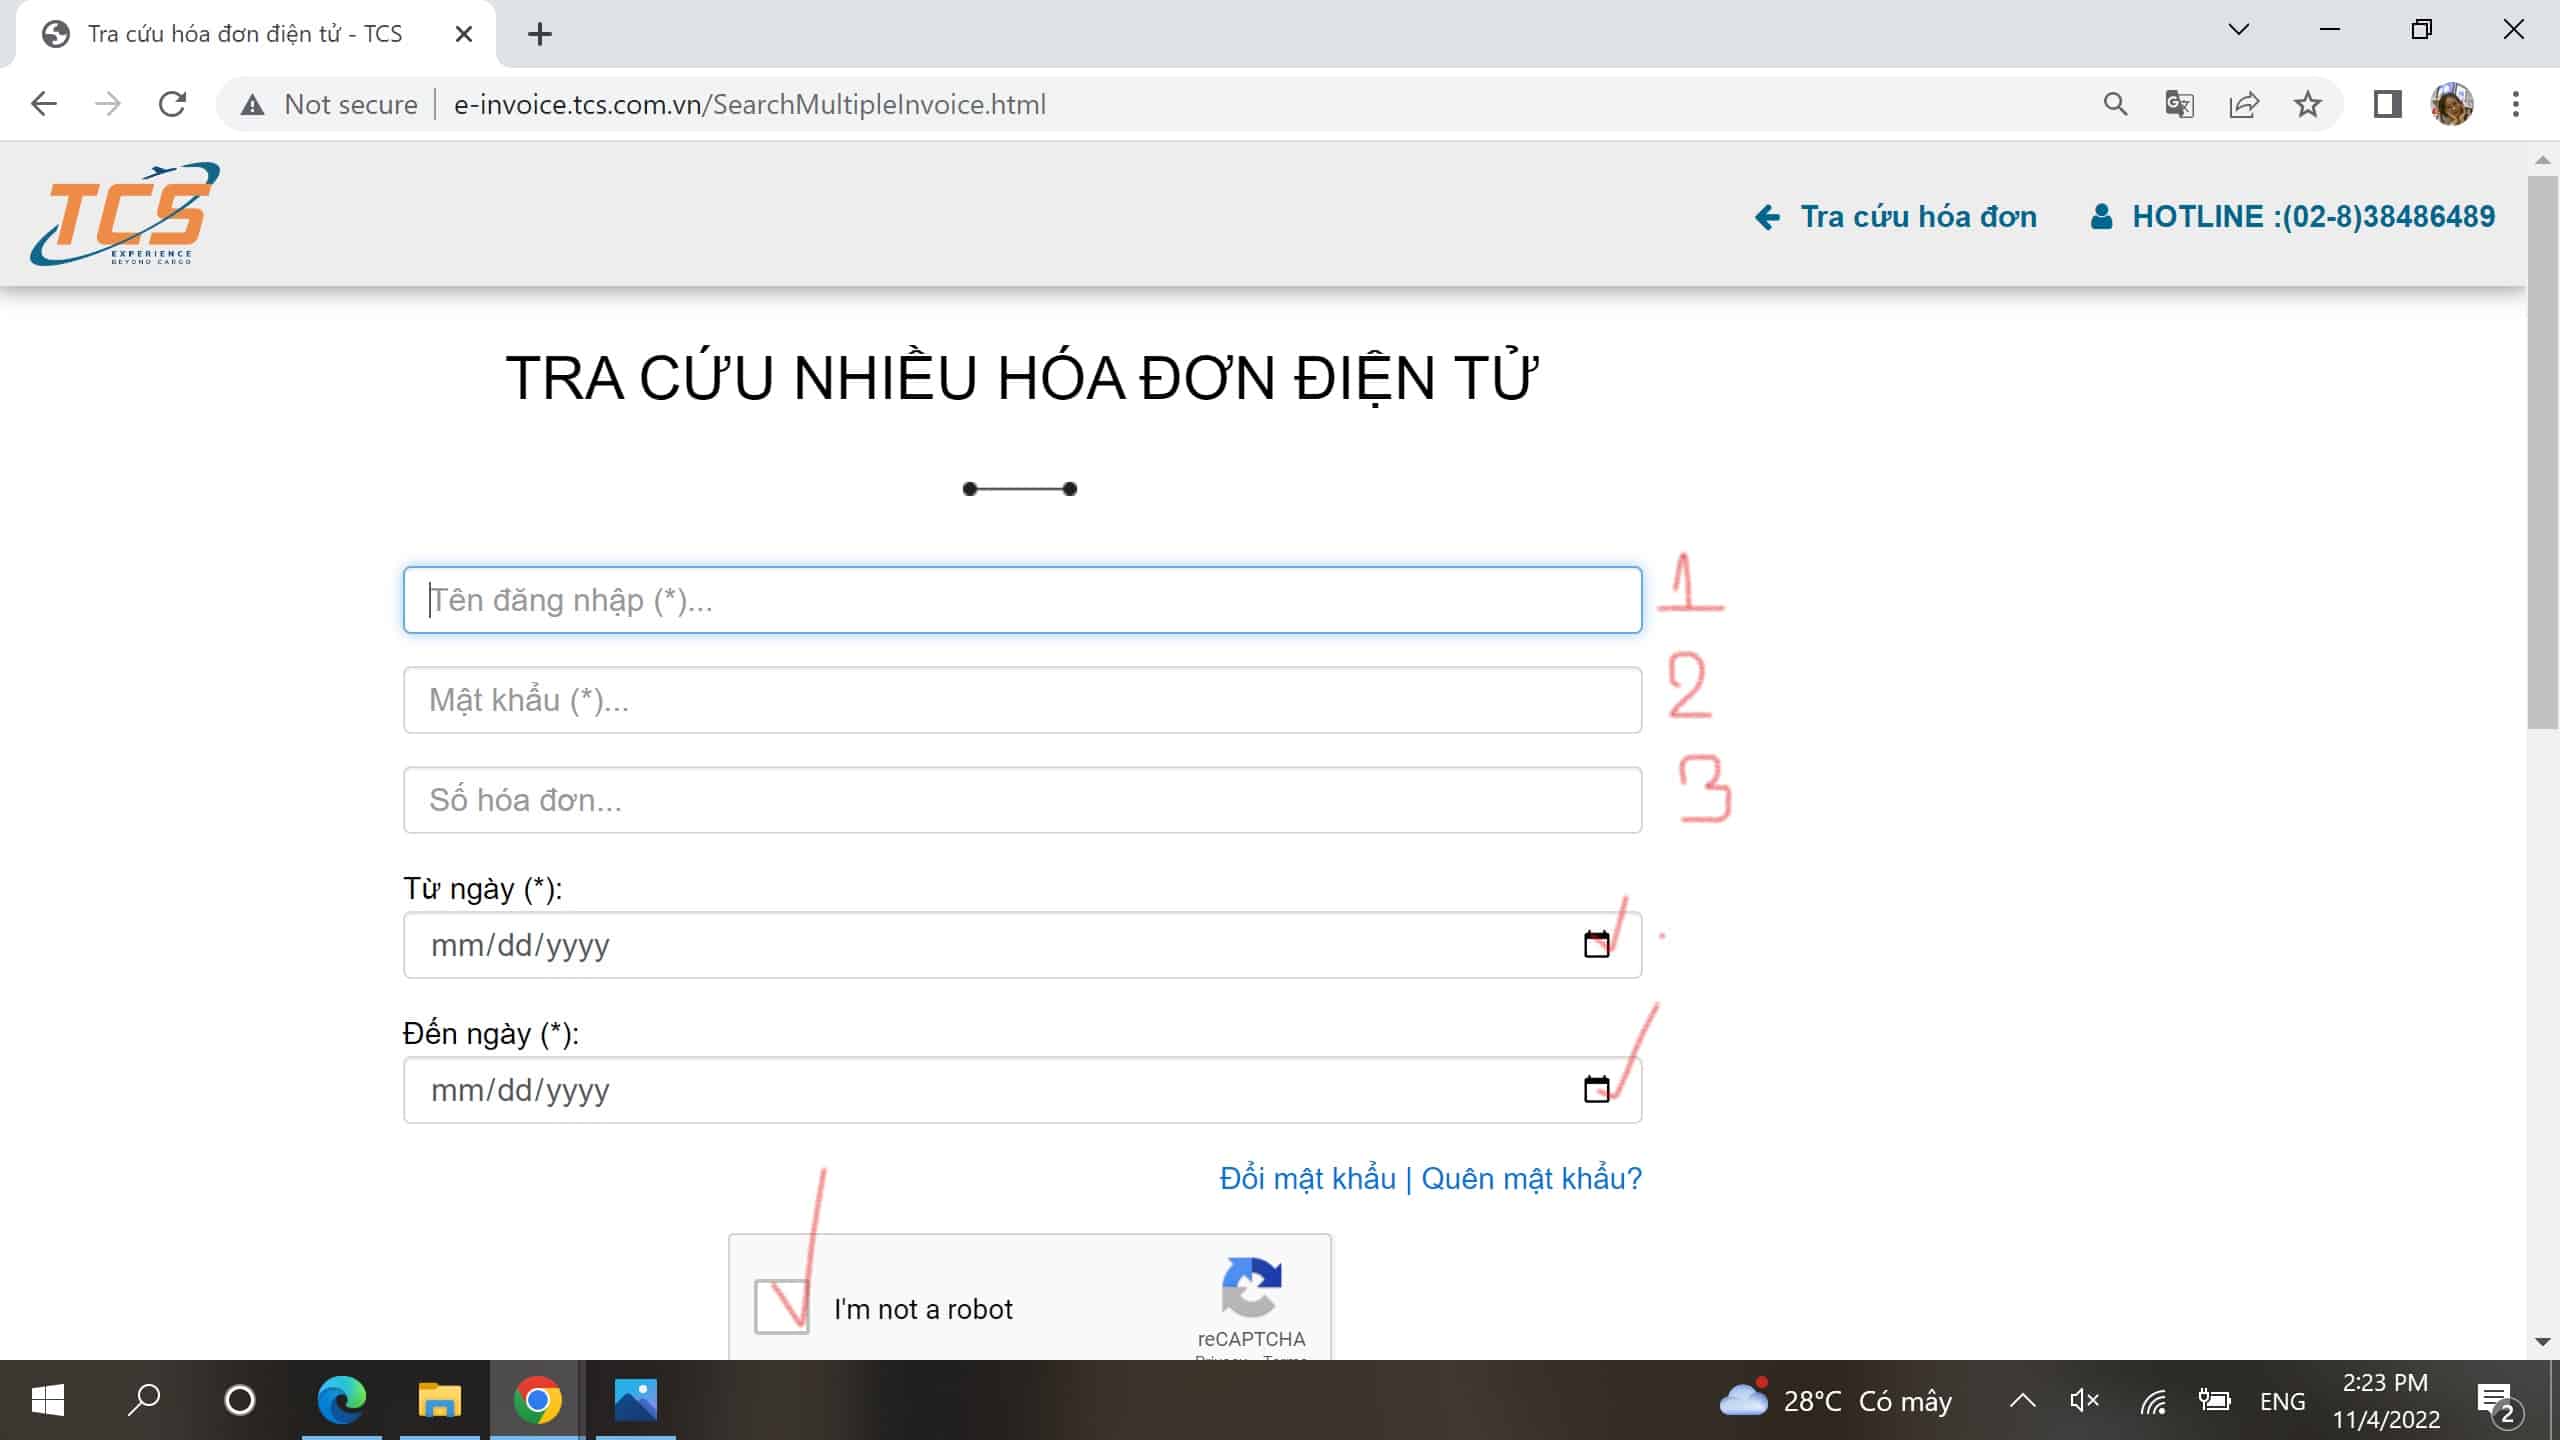Open the clock showing 2:23 PM
2560x1440 pixels.
pyautogui.click(x=2386, y=1400)
